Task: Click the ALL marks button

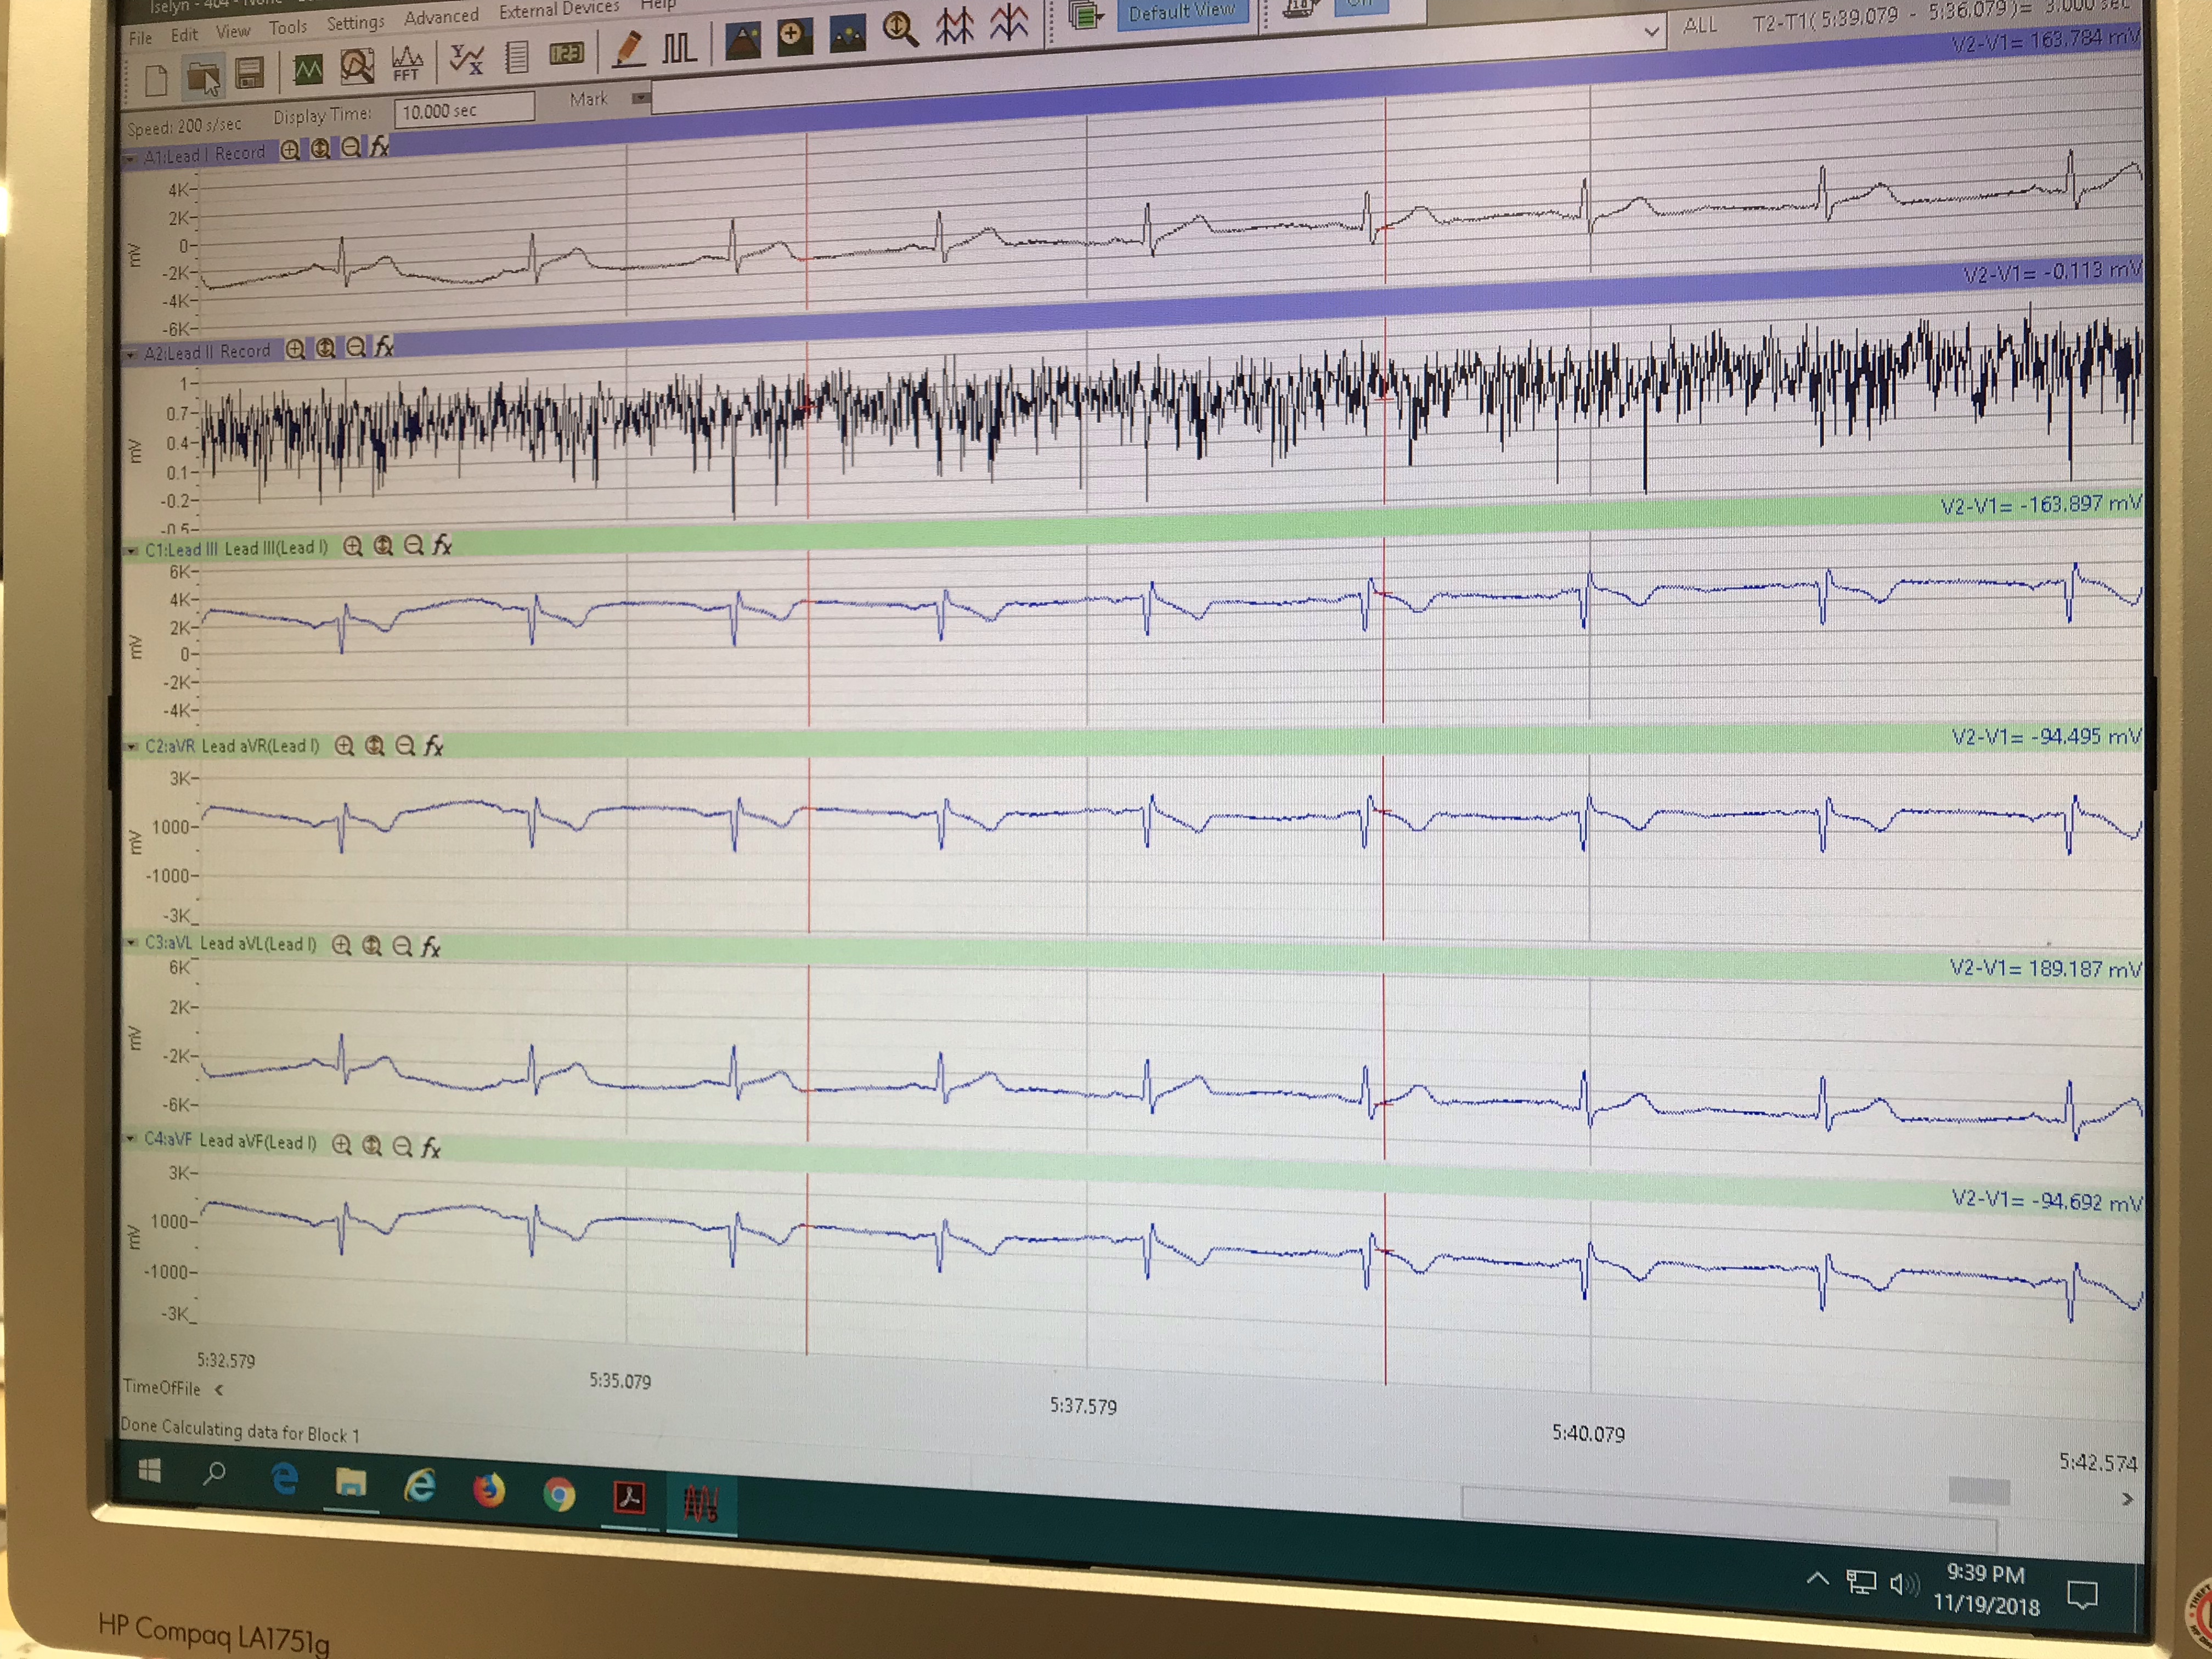Action: tap(1700, 25)
